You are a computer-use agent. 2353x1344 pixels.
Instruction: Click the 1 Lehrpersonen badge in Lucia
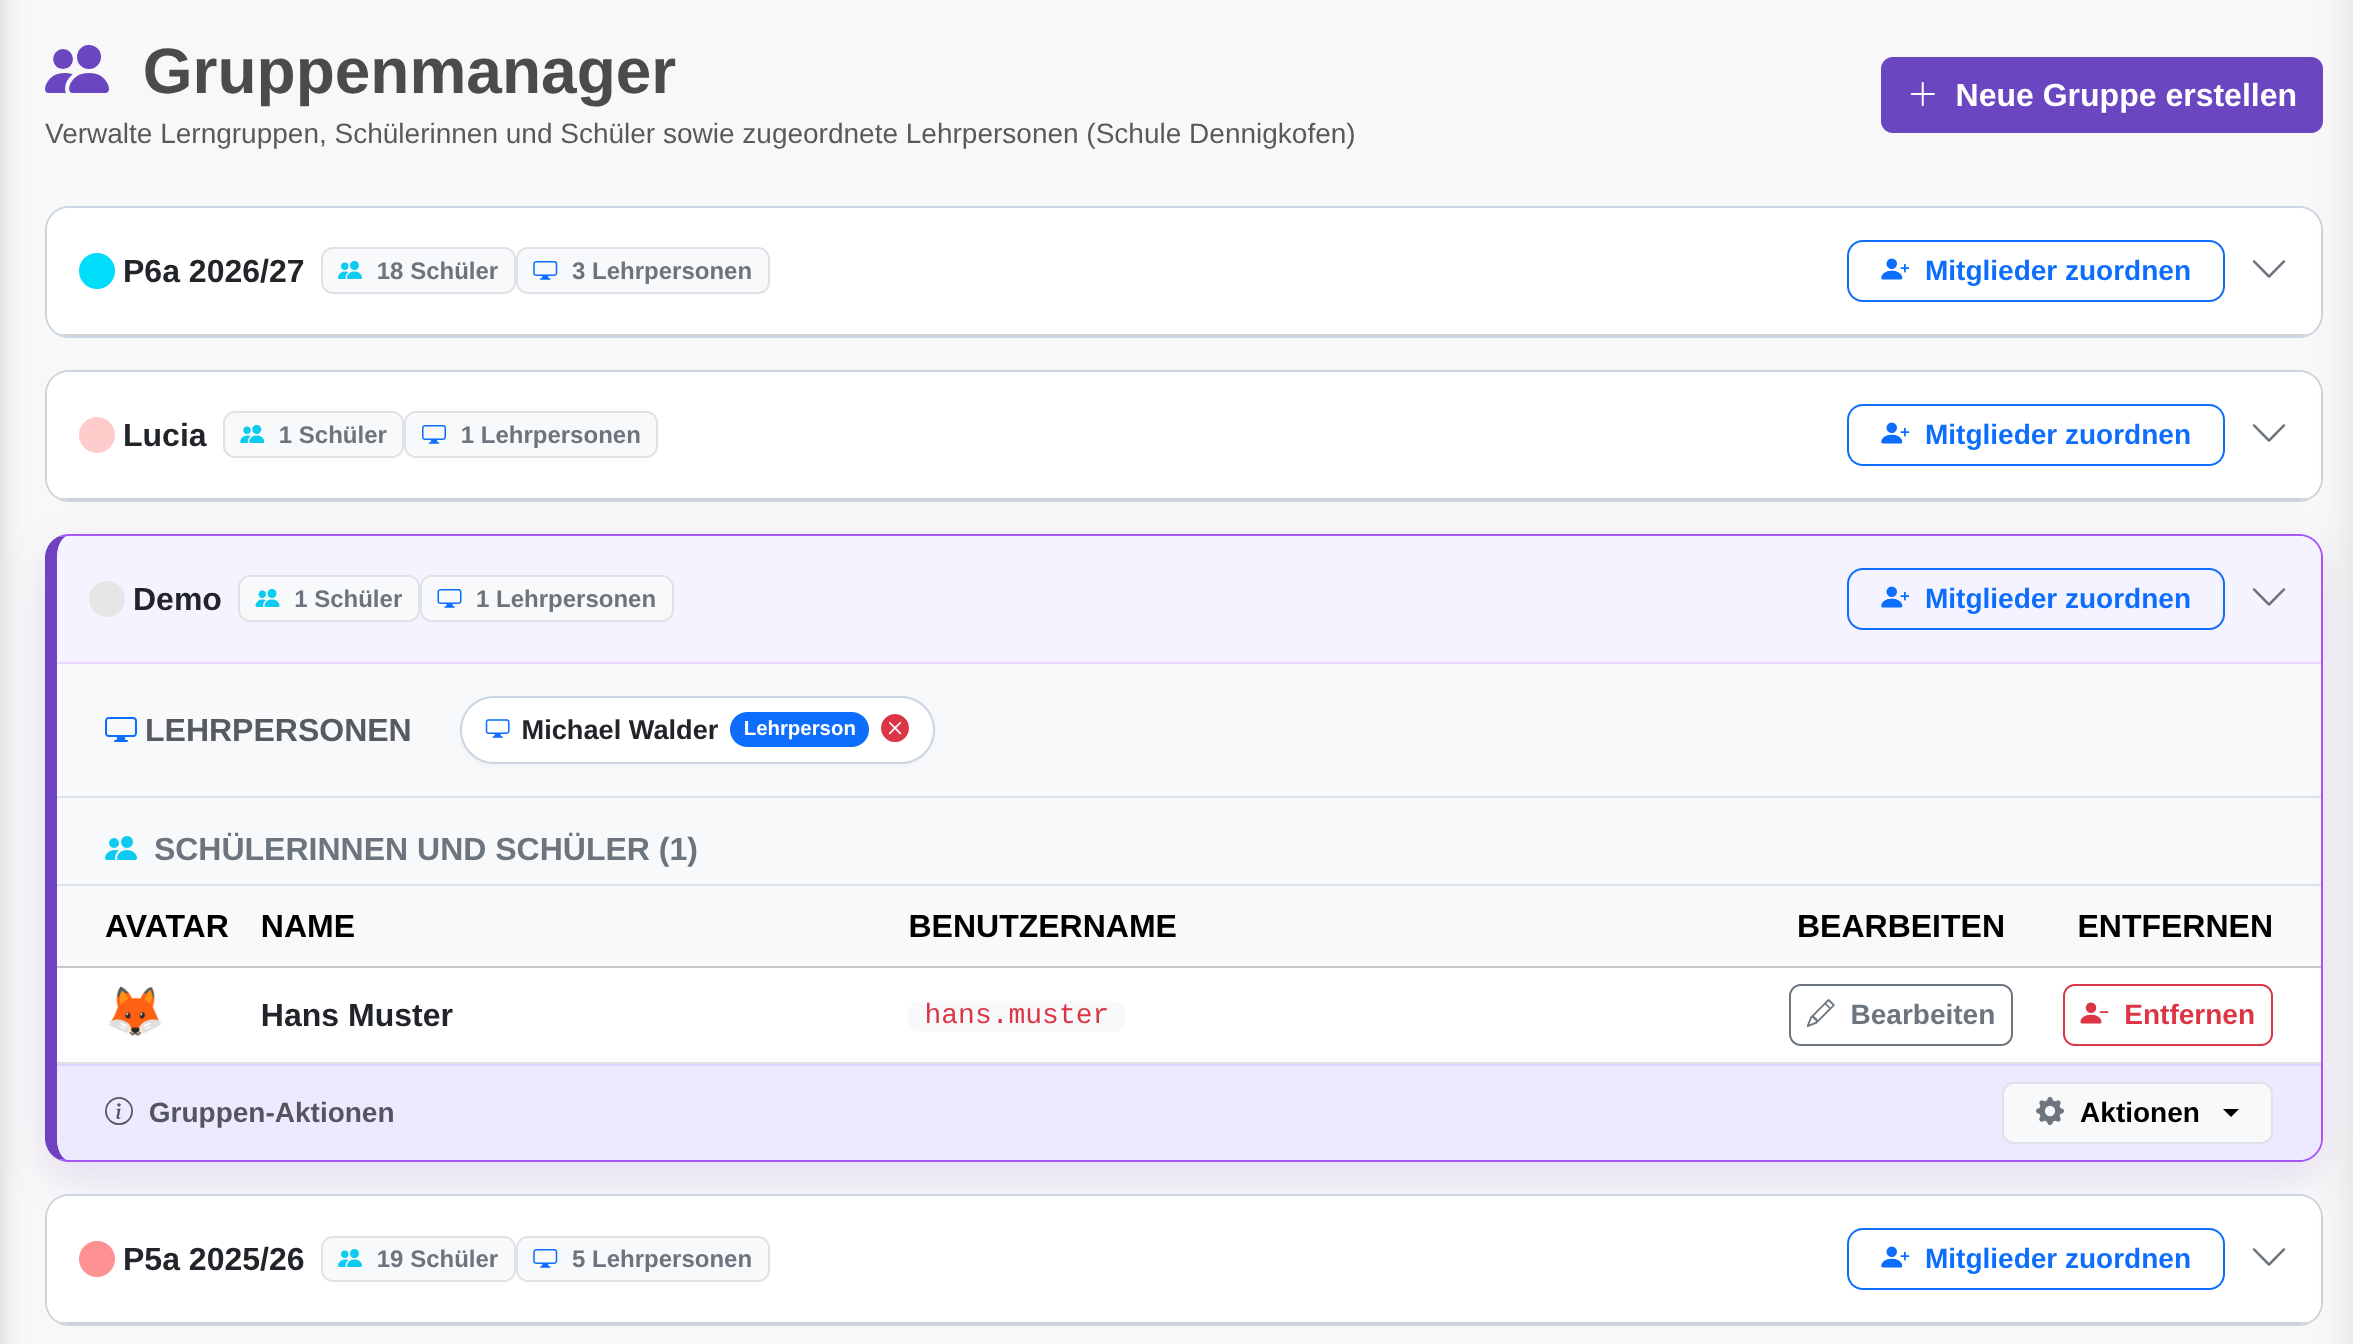(531, 435)
